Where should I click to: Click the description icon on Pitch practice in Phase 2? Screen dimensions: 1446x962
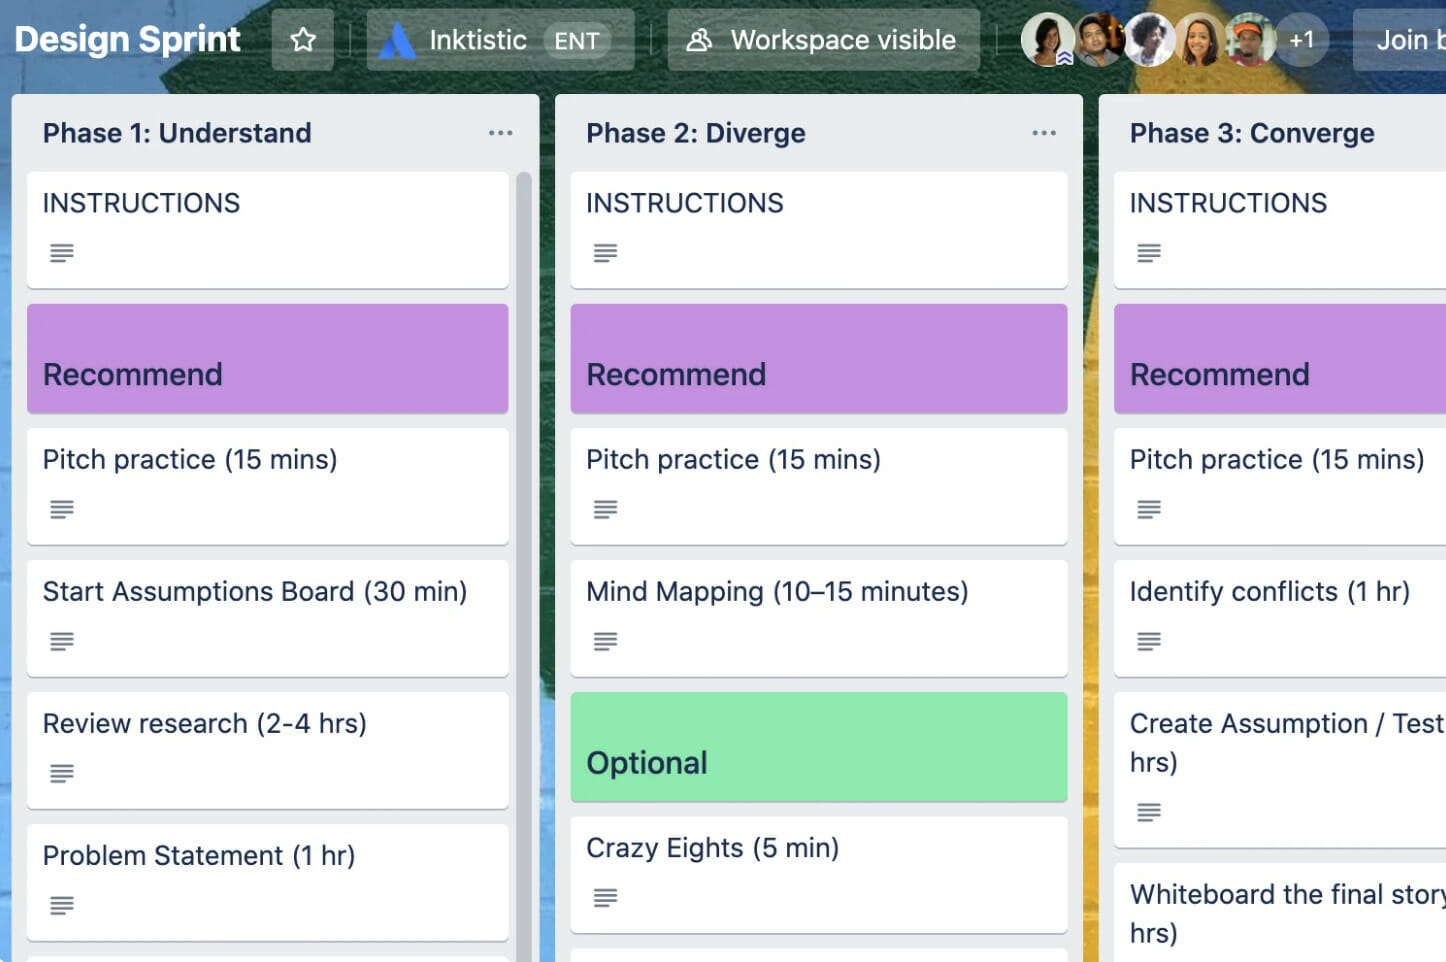tap(605, 509)
